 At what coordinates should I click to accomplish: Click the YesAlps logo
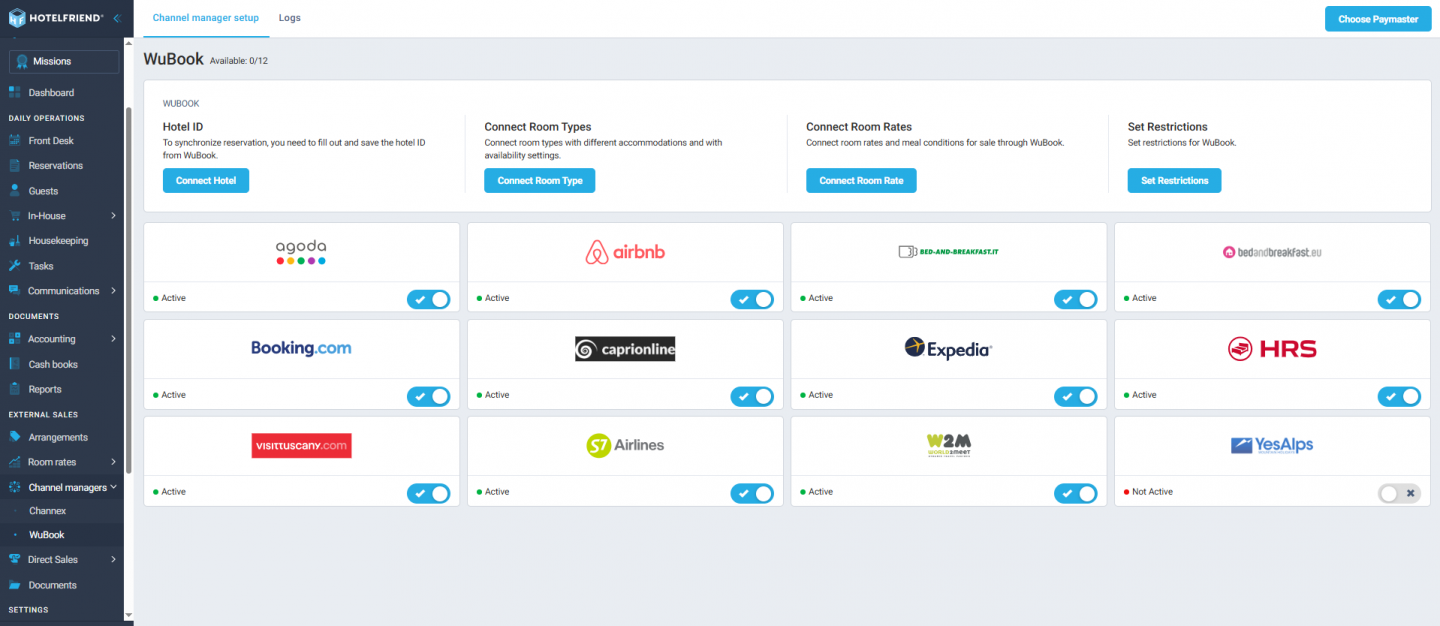[x=1272, y=445]
